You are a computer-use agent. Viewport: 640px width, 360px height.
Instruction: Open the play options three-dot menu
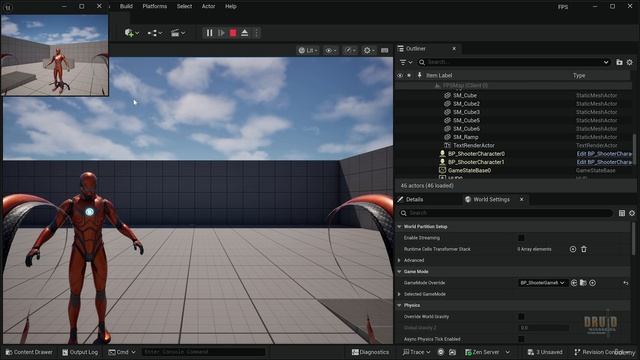(x=256, y=33)
